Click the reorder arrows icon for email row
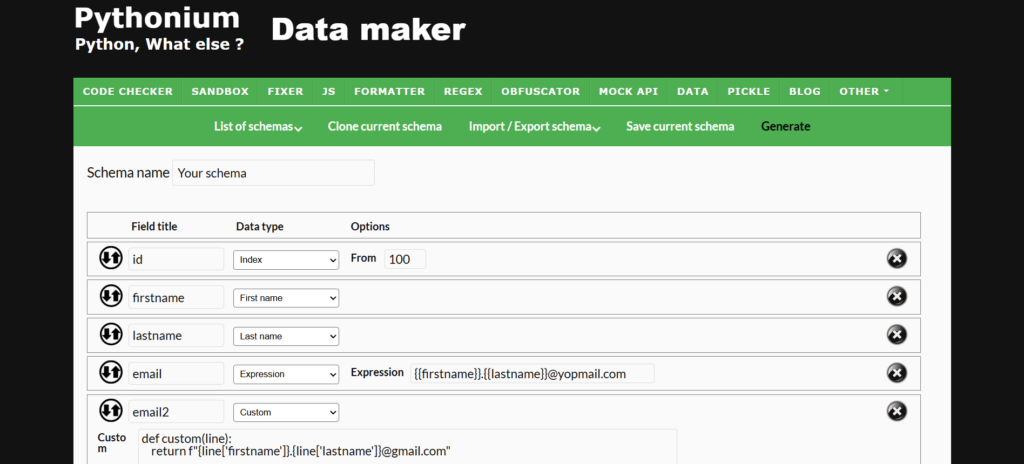The height and width of the screenshot is (464, 1024). pos(110,373)
